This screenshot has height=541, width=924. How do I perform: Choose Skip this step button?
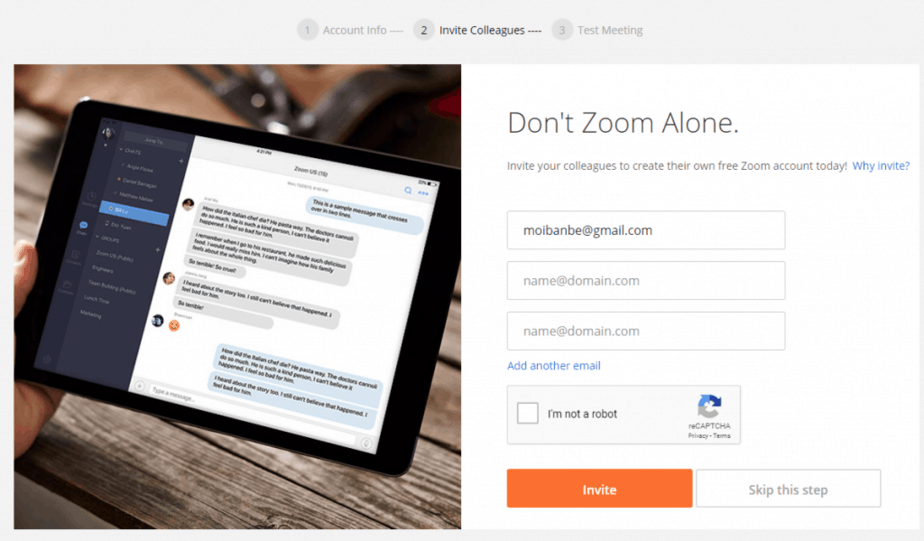[788, 489]
